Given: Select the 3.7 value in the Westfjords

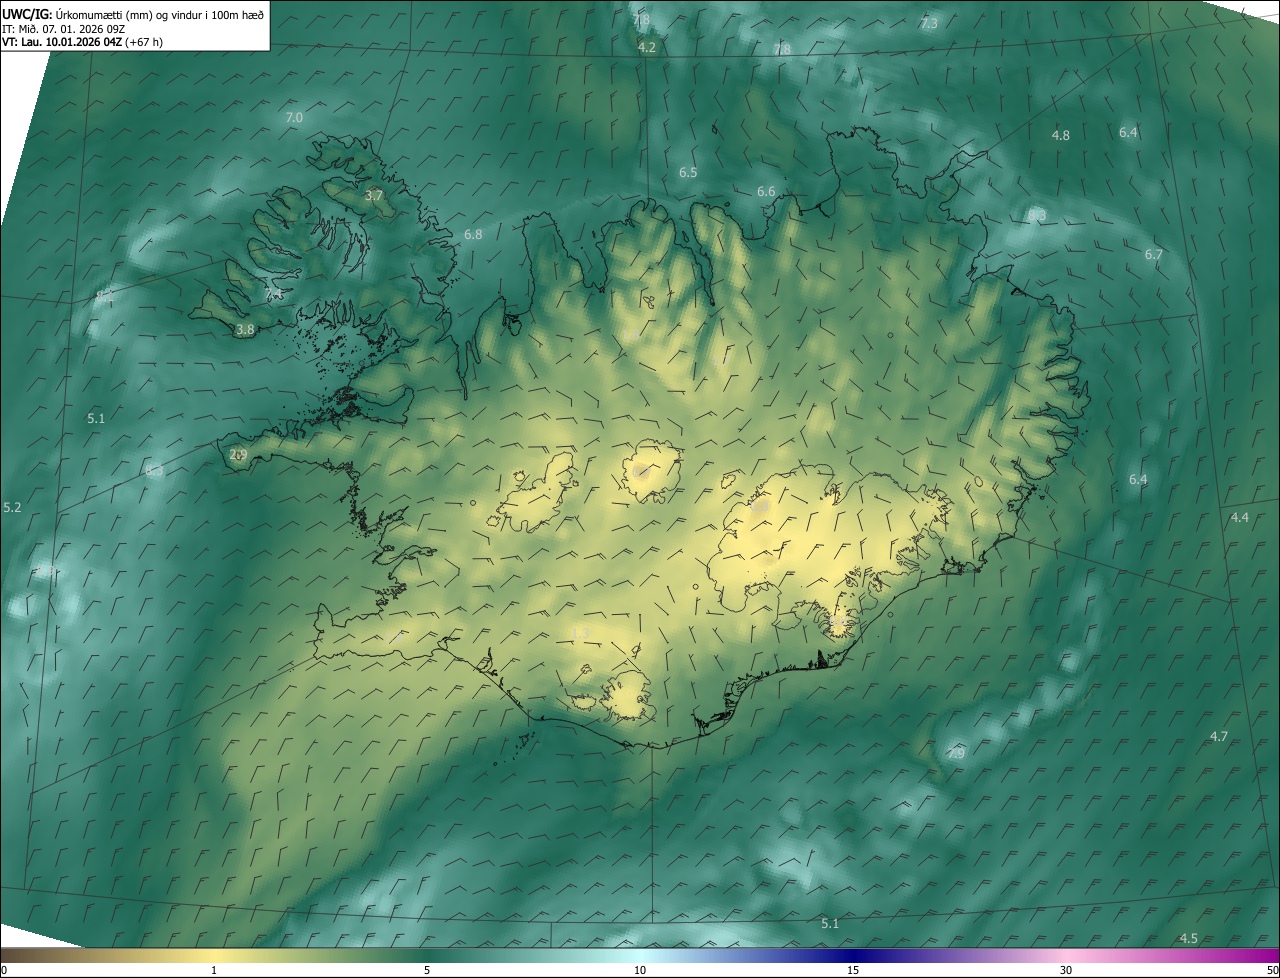Looking at the screenshot, I should point(374,196).
